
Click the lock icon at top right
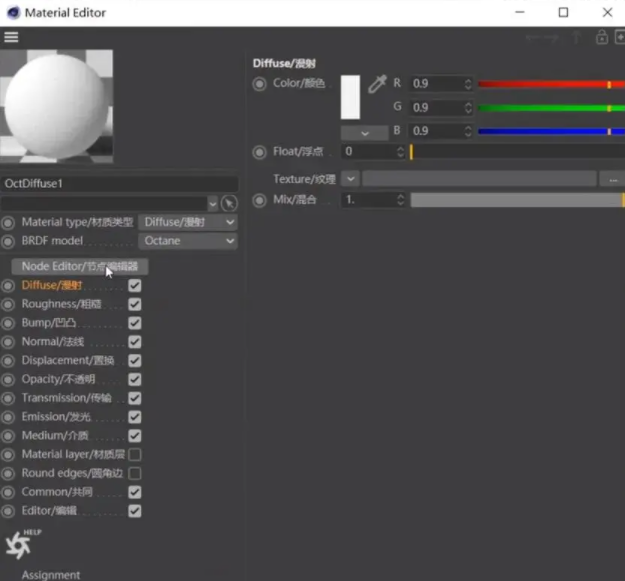pos(601,37)
